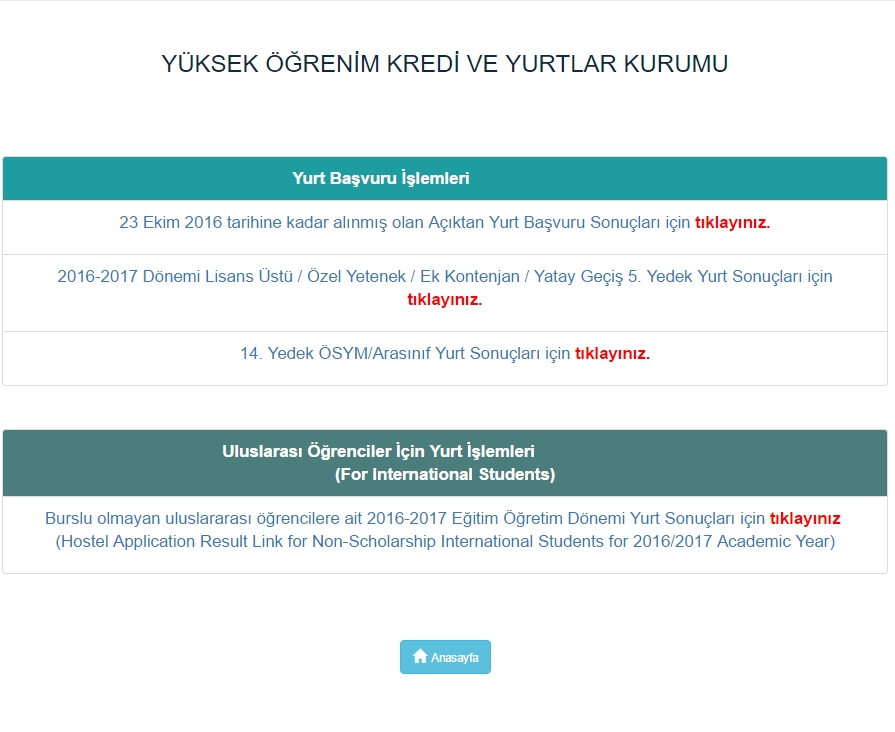Open 14. Yedek ÖSYM/Arasınıf Yurt Sonuçları link
Viewport: 895px width, 732px height.
point(613,353)
